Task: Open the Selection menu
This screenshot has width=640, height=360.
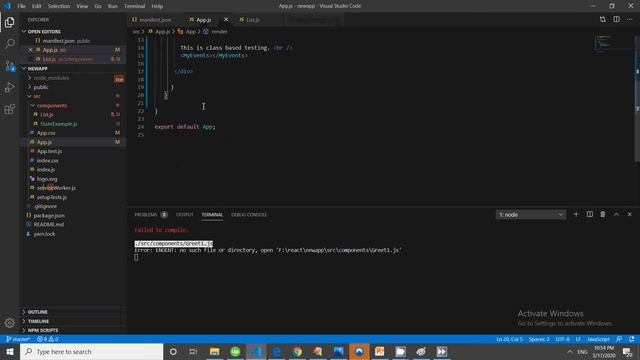Action: 59,6
